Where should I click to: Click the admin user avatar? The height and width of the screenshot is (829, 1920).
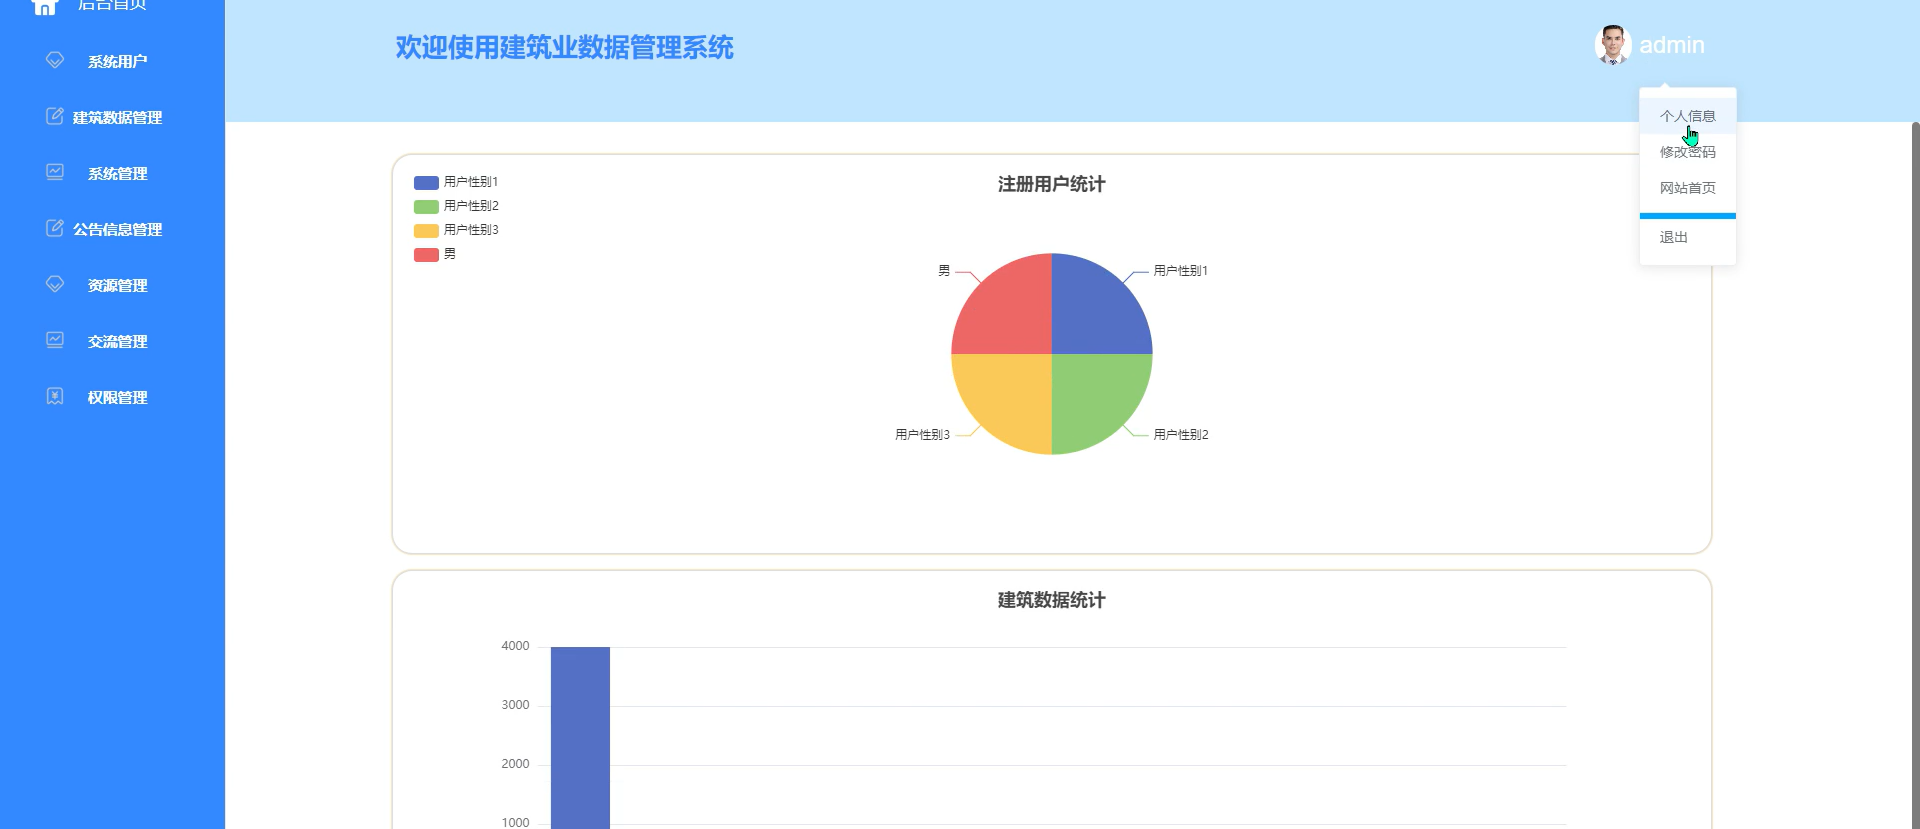(x=1613, y=45)
